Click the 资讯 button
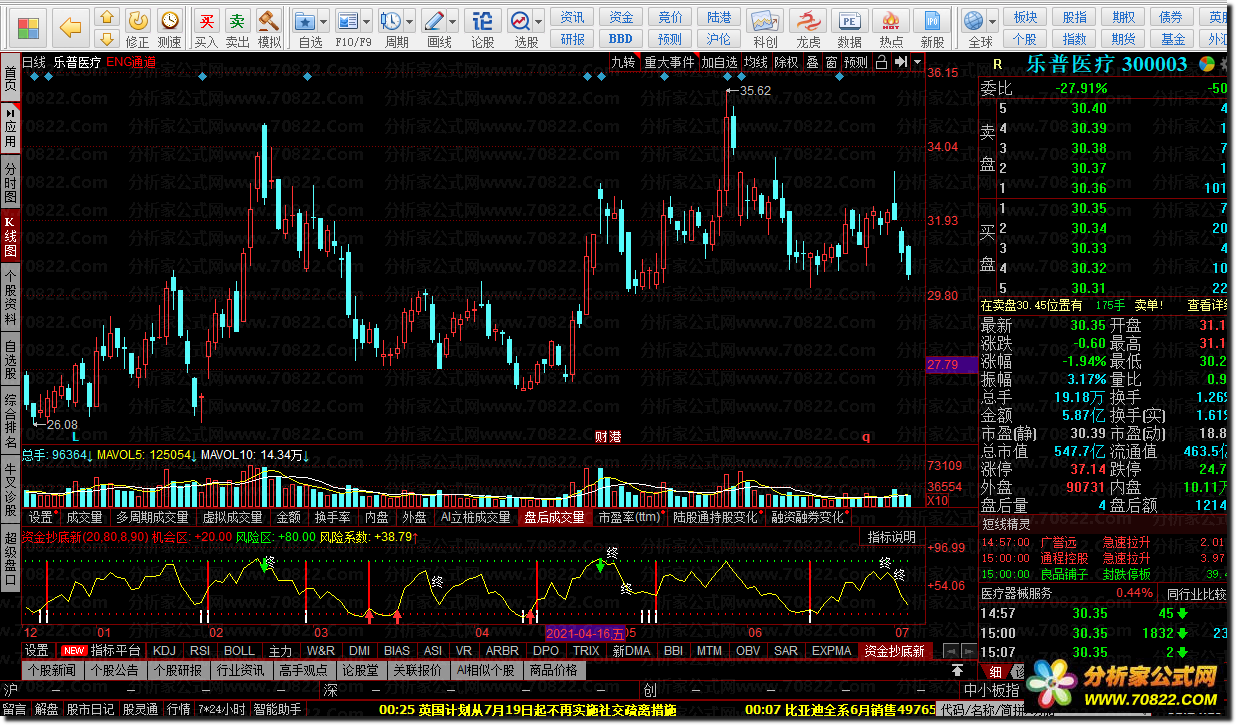Image resolution: width=1237 pixels, height=725 pixels. point(572,17)
